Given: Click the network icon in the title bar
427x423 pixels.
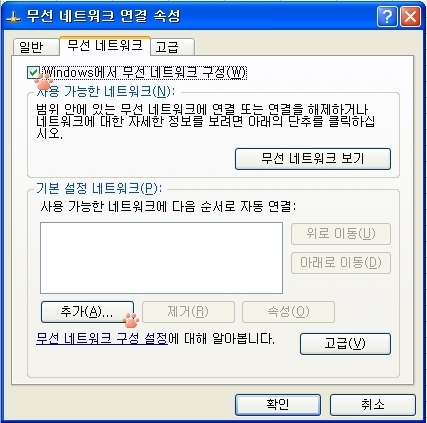Looking at the screenshot, I should tap(14, 17).
